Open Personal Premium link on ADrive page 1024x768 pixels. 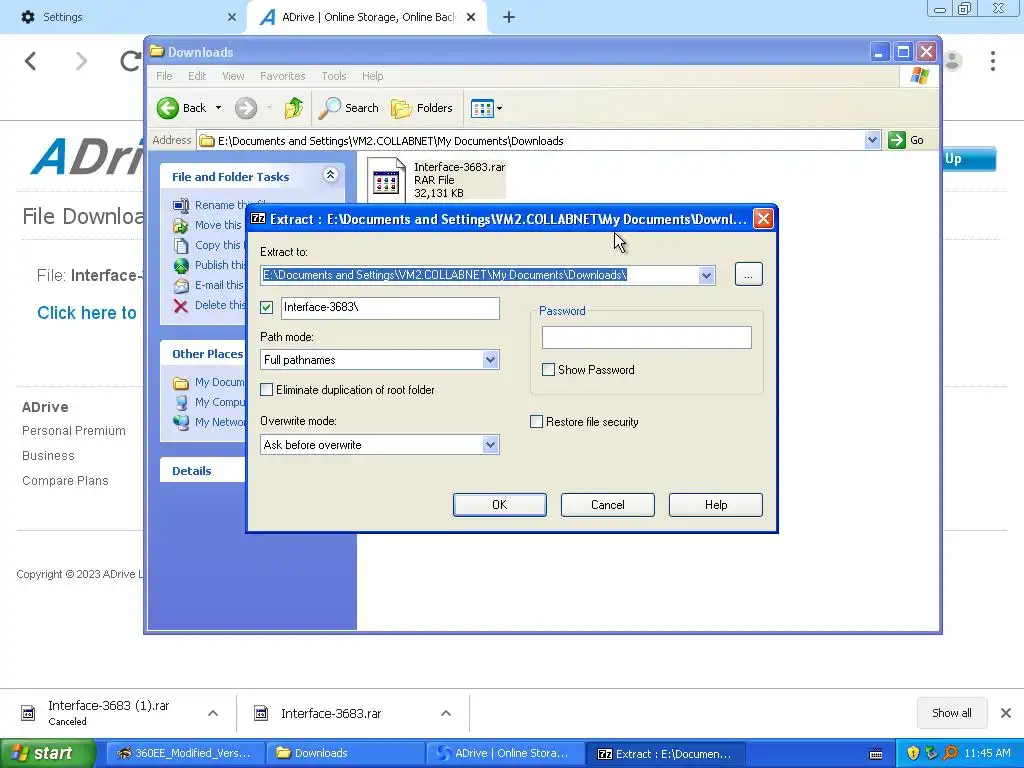[74, 430]
